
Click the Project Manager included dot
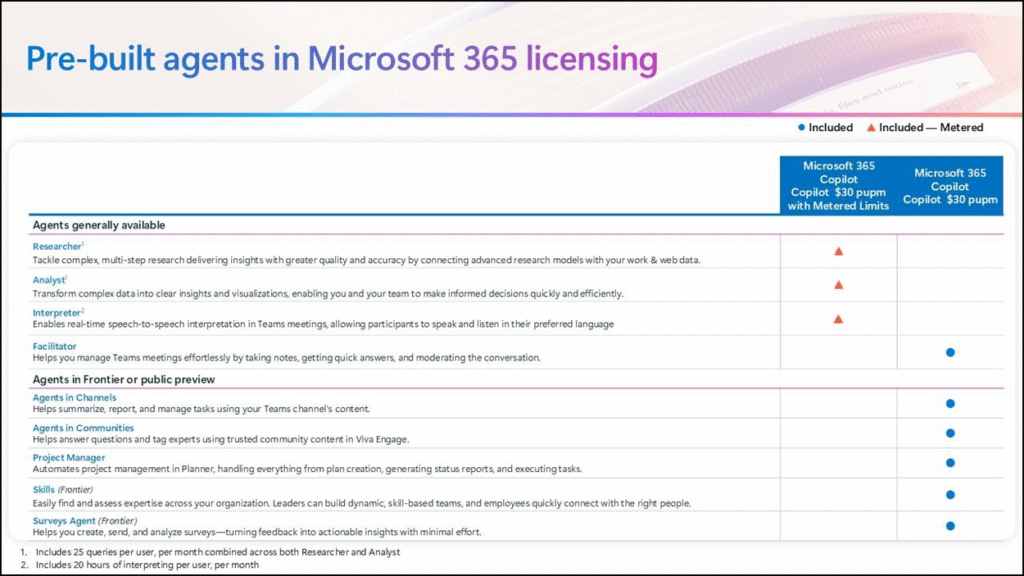click(950, 463)
